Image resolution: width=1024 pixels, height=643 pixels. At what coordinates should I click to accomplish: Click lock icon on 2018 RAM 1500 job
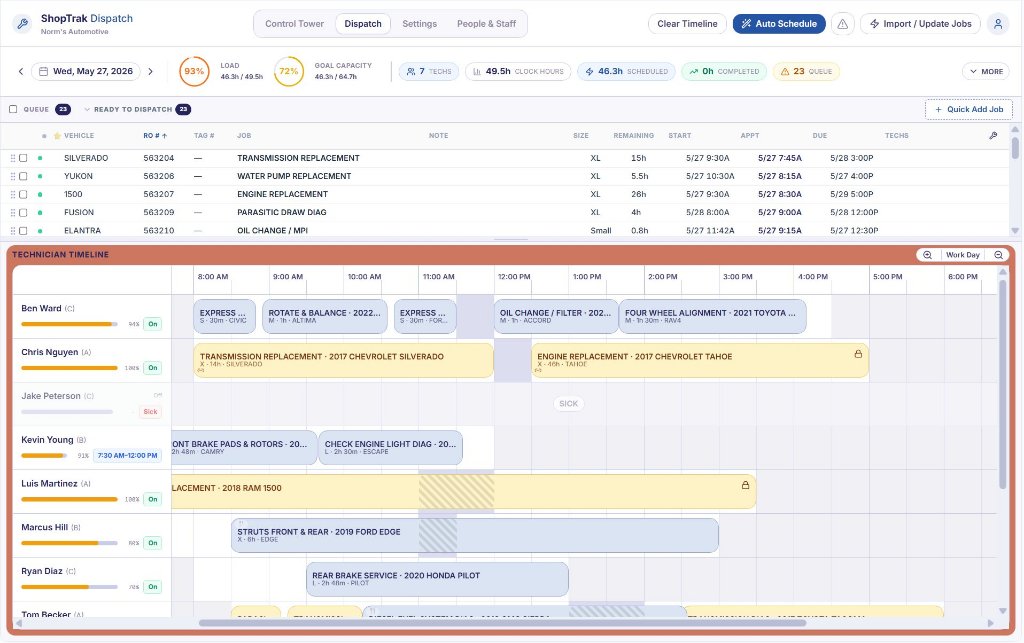[745, 485]
